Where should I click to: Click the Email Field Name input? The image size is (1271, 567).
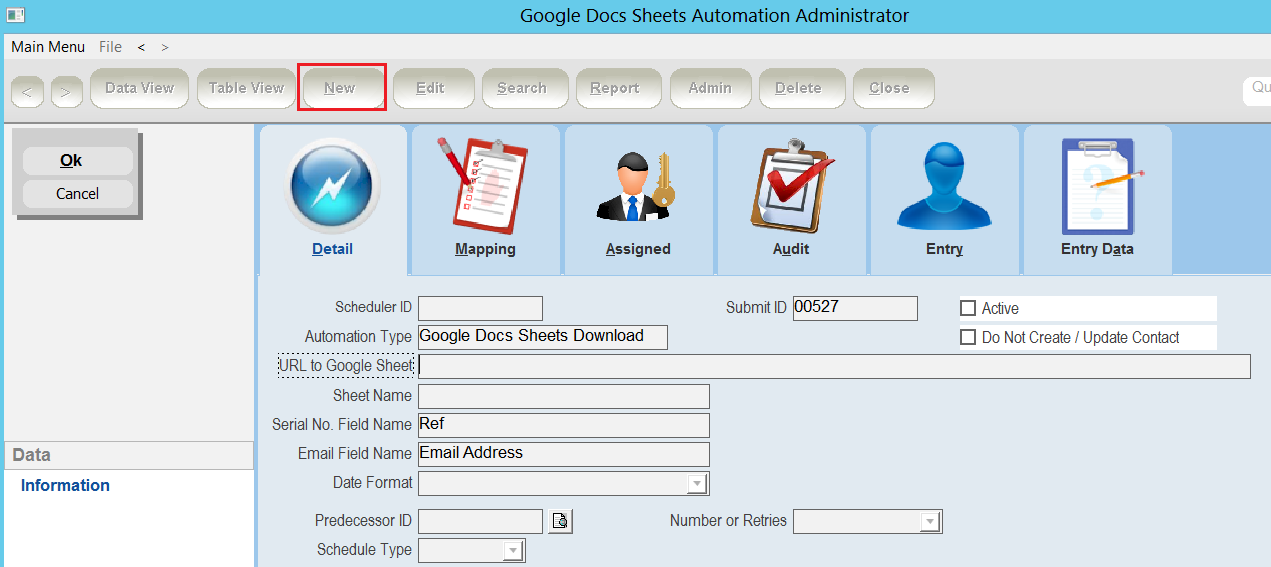(x=564, y=454)
